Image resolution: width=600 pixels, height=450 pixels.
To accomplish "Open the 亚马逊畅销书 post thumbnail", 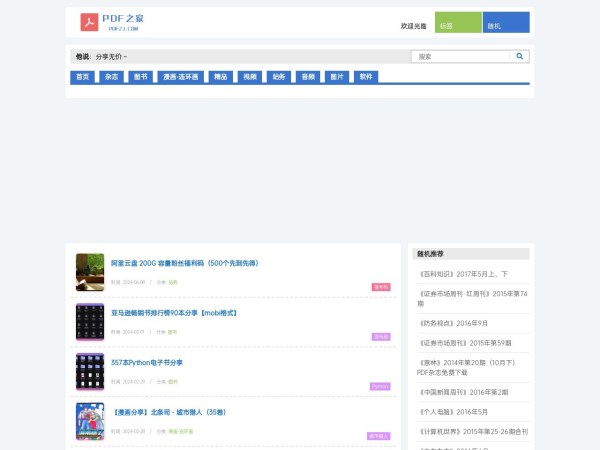I will pyautogui.click(x=90, y=321).
